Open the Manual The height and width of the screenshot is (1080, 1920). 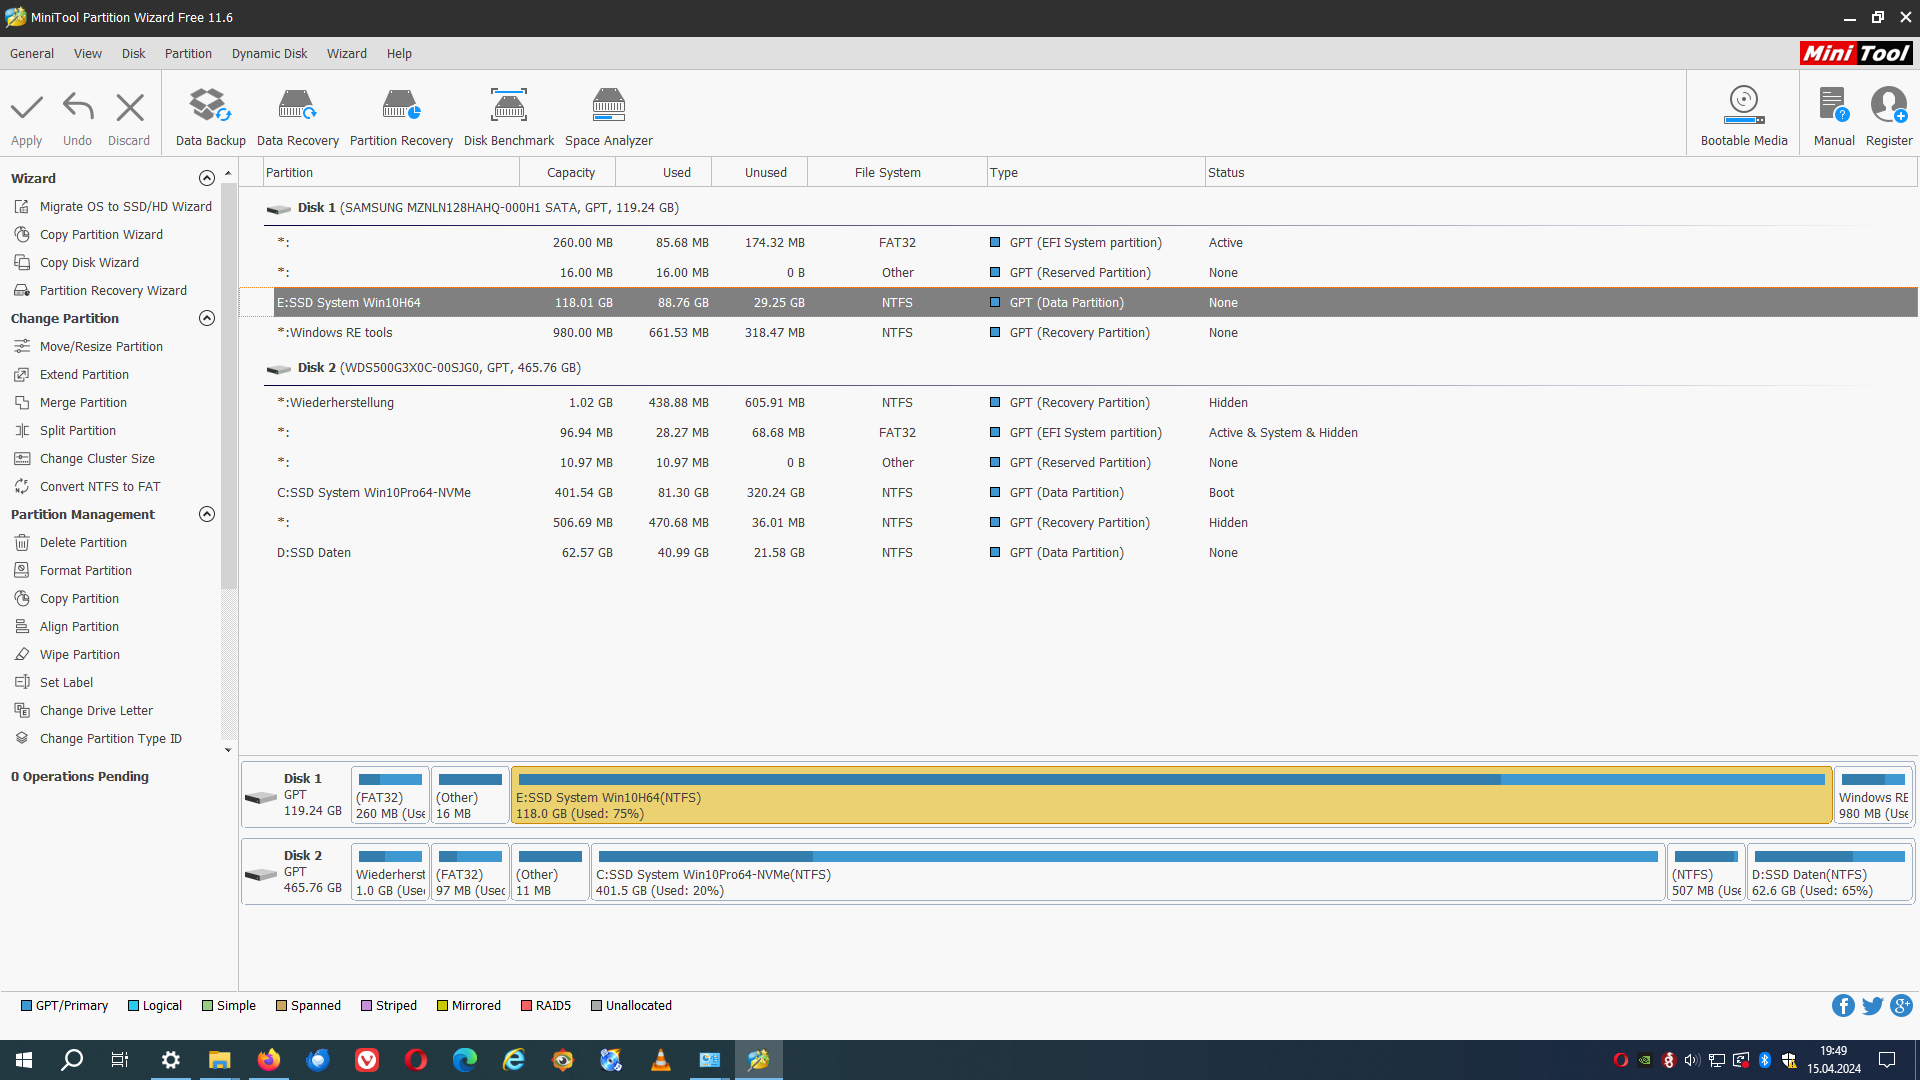pos(1833,113)
